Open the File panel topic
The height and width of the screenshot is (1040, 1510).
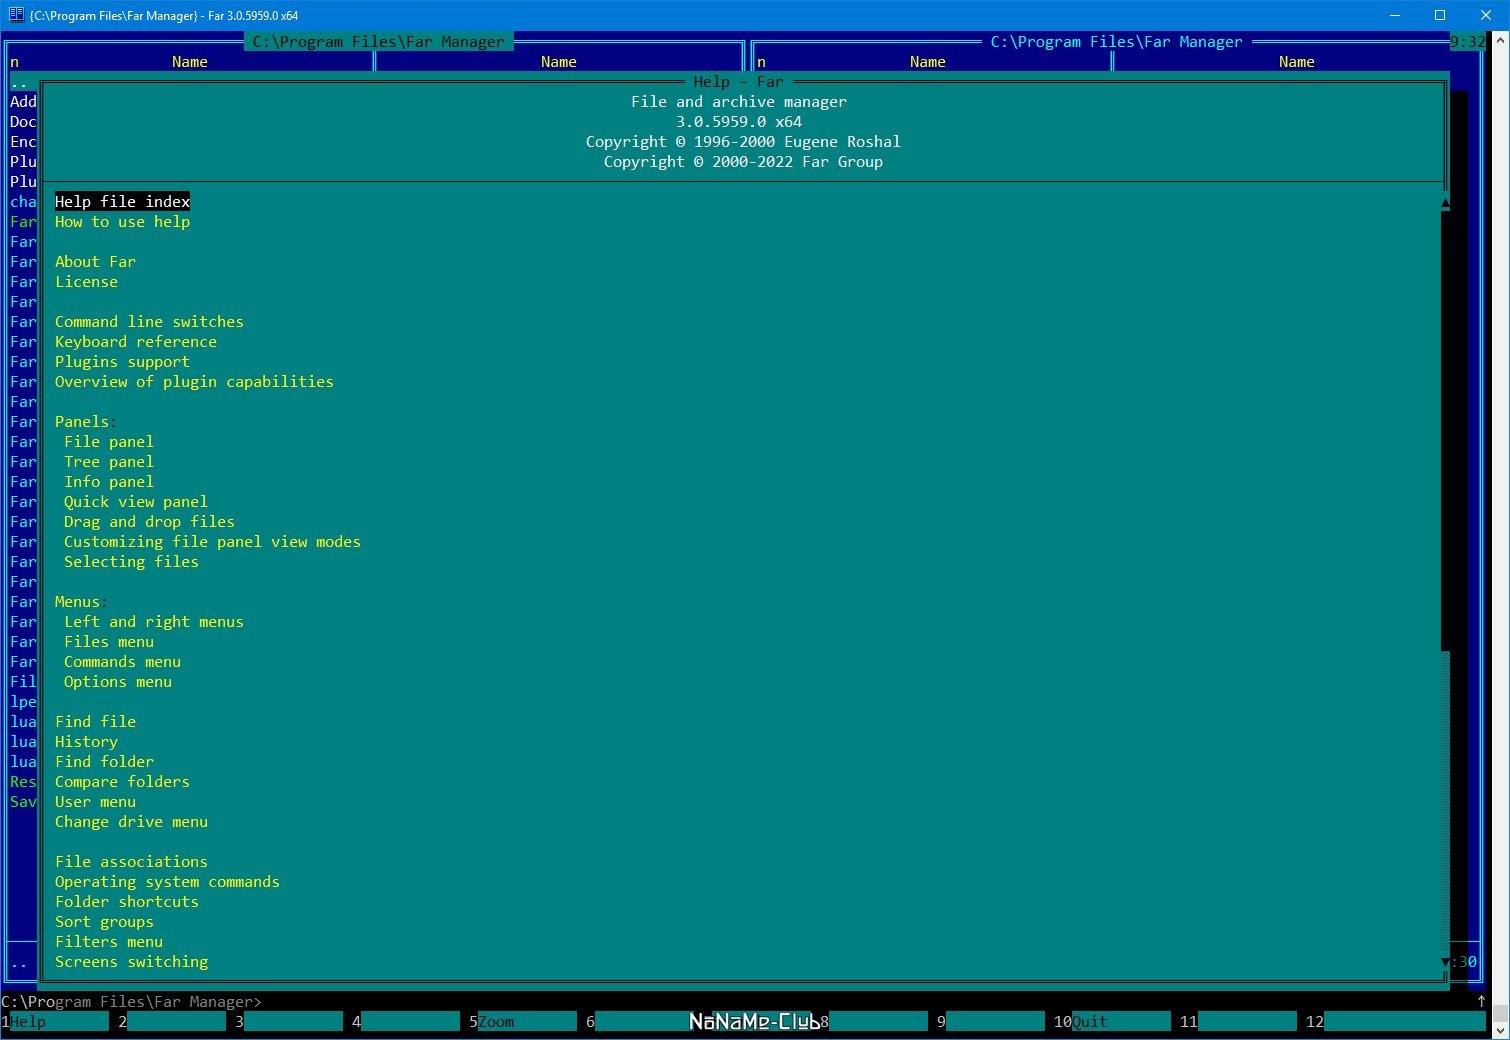(x=109, y=442)
